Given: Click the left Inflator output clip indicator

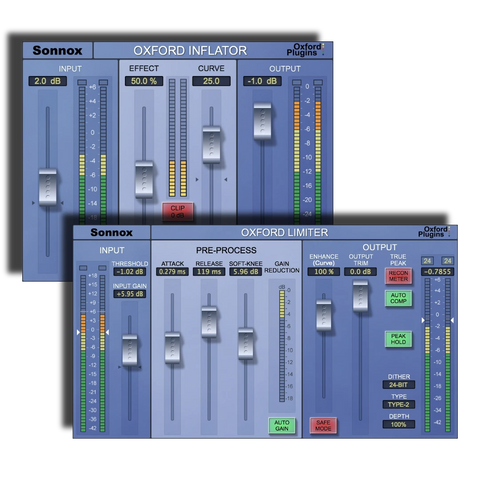Looking at the screenshot, I should 297,82.
